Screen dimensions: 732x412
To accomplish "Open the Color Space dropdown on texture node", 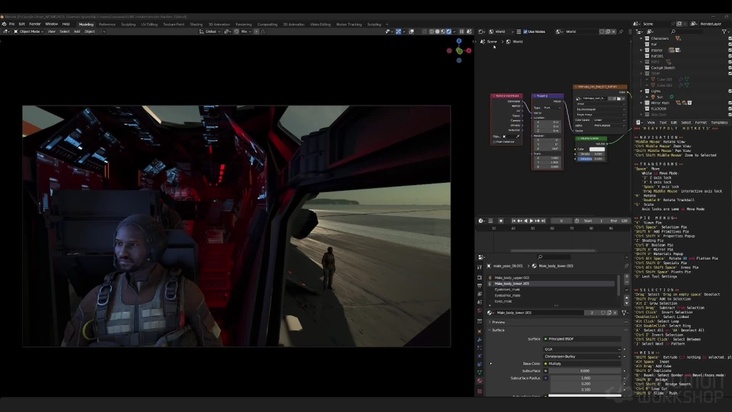I will tap(609, 120).
